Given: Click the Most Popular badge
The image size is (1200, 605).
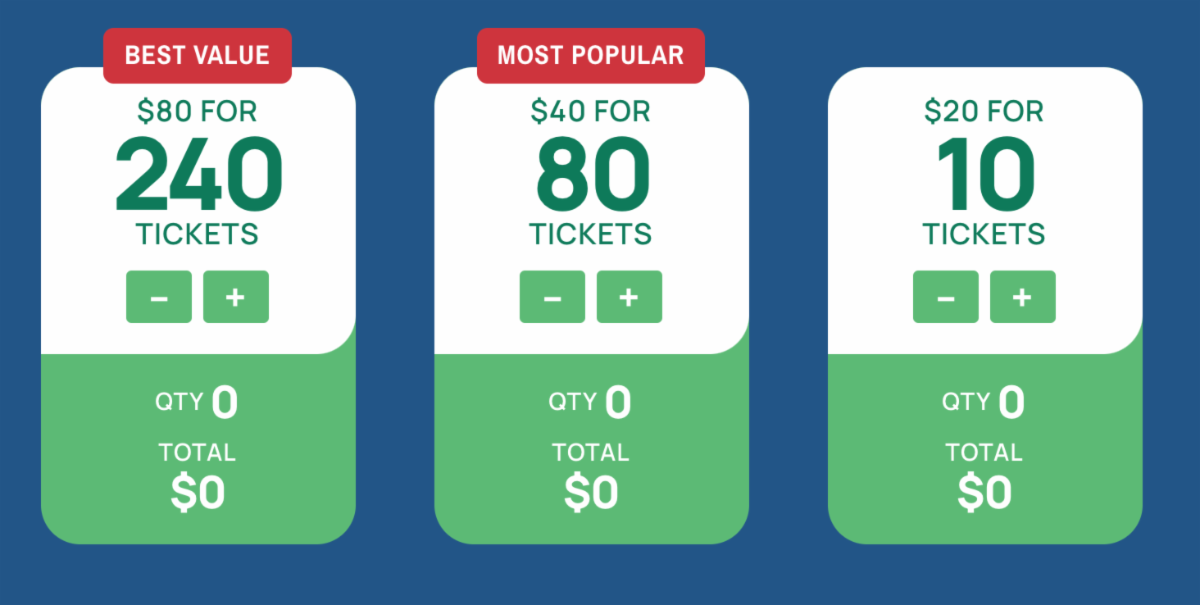Looking at the screenshot, I should click(x=590, y=55).
